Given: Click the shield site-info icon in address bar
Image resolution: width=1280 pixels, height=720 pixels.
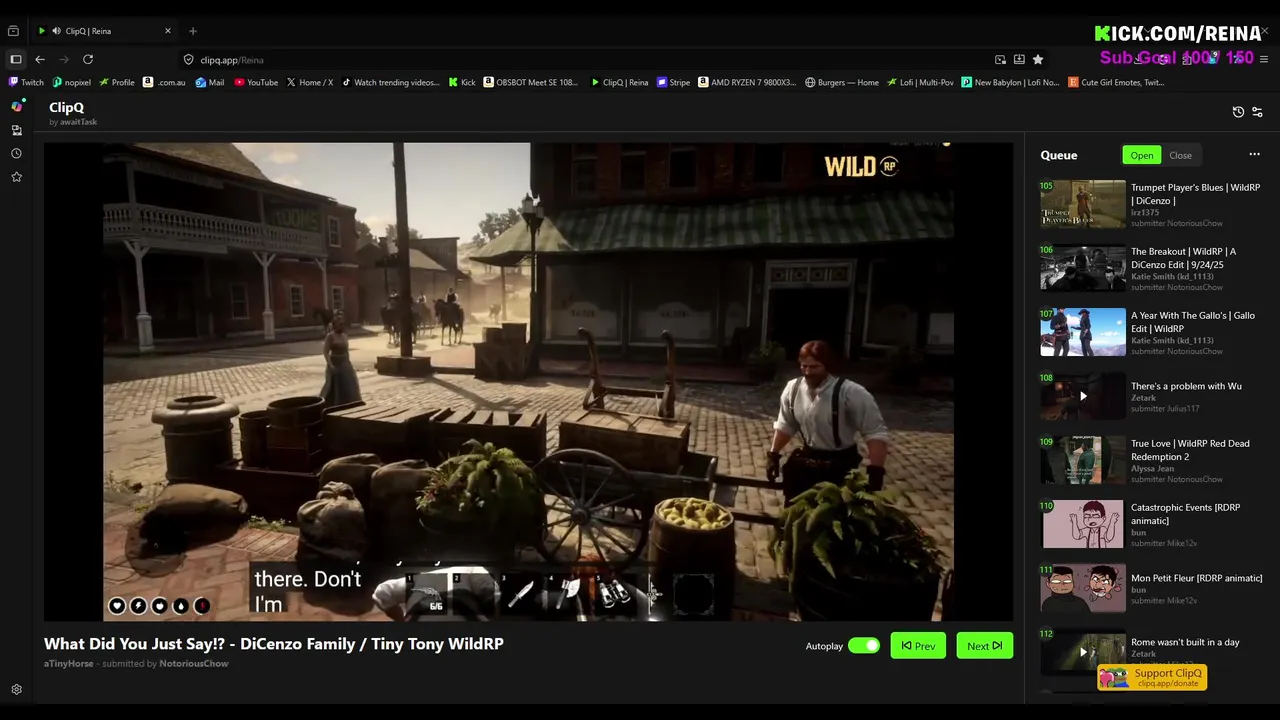Looking at the screenshot, I should (188, 60).
